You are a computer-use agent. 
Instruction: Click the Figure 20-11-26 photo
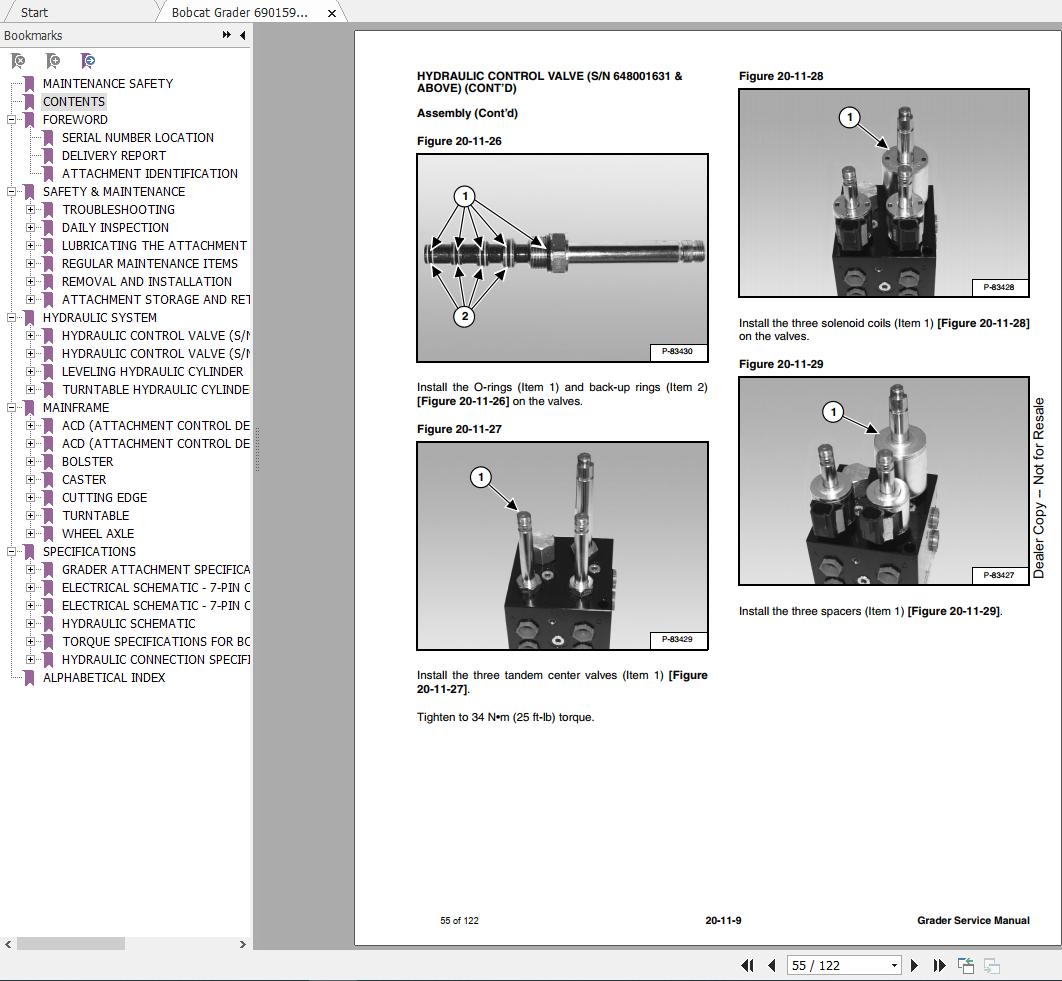click(x=562, y=258)
